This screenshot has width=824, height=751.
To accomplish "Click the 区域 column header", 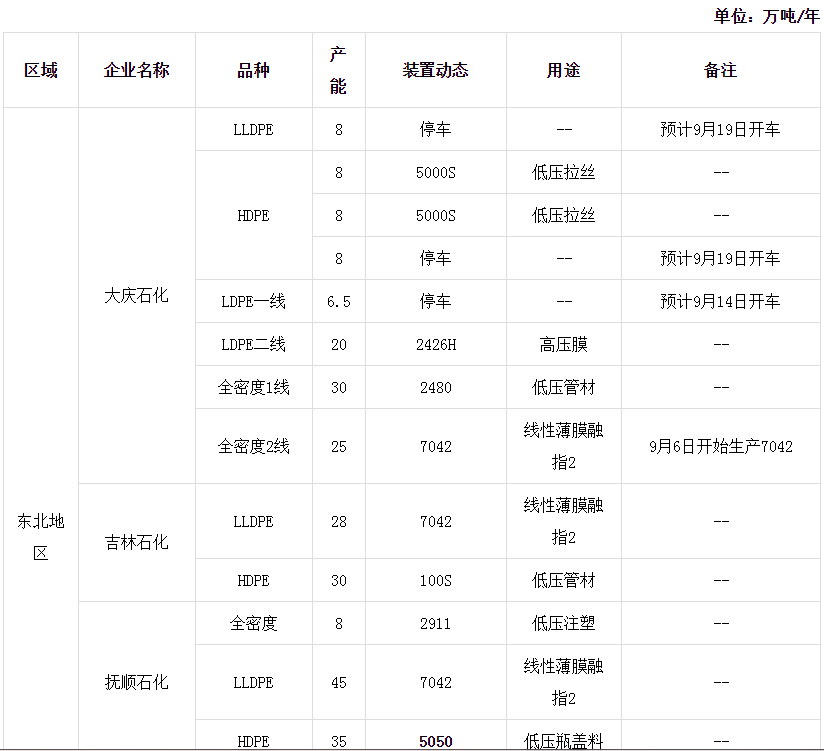I will (41, 70).
